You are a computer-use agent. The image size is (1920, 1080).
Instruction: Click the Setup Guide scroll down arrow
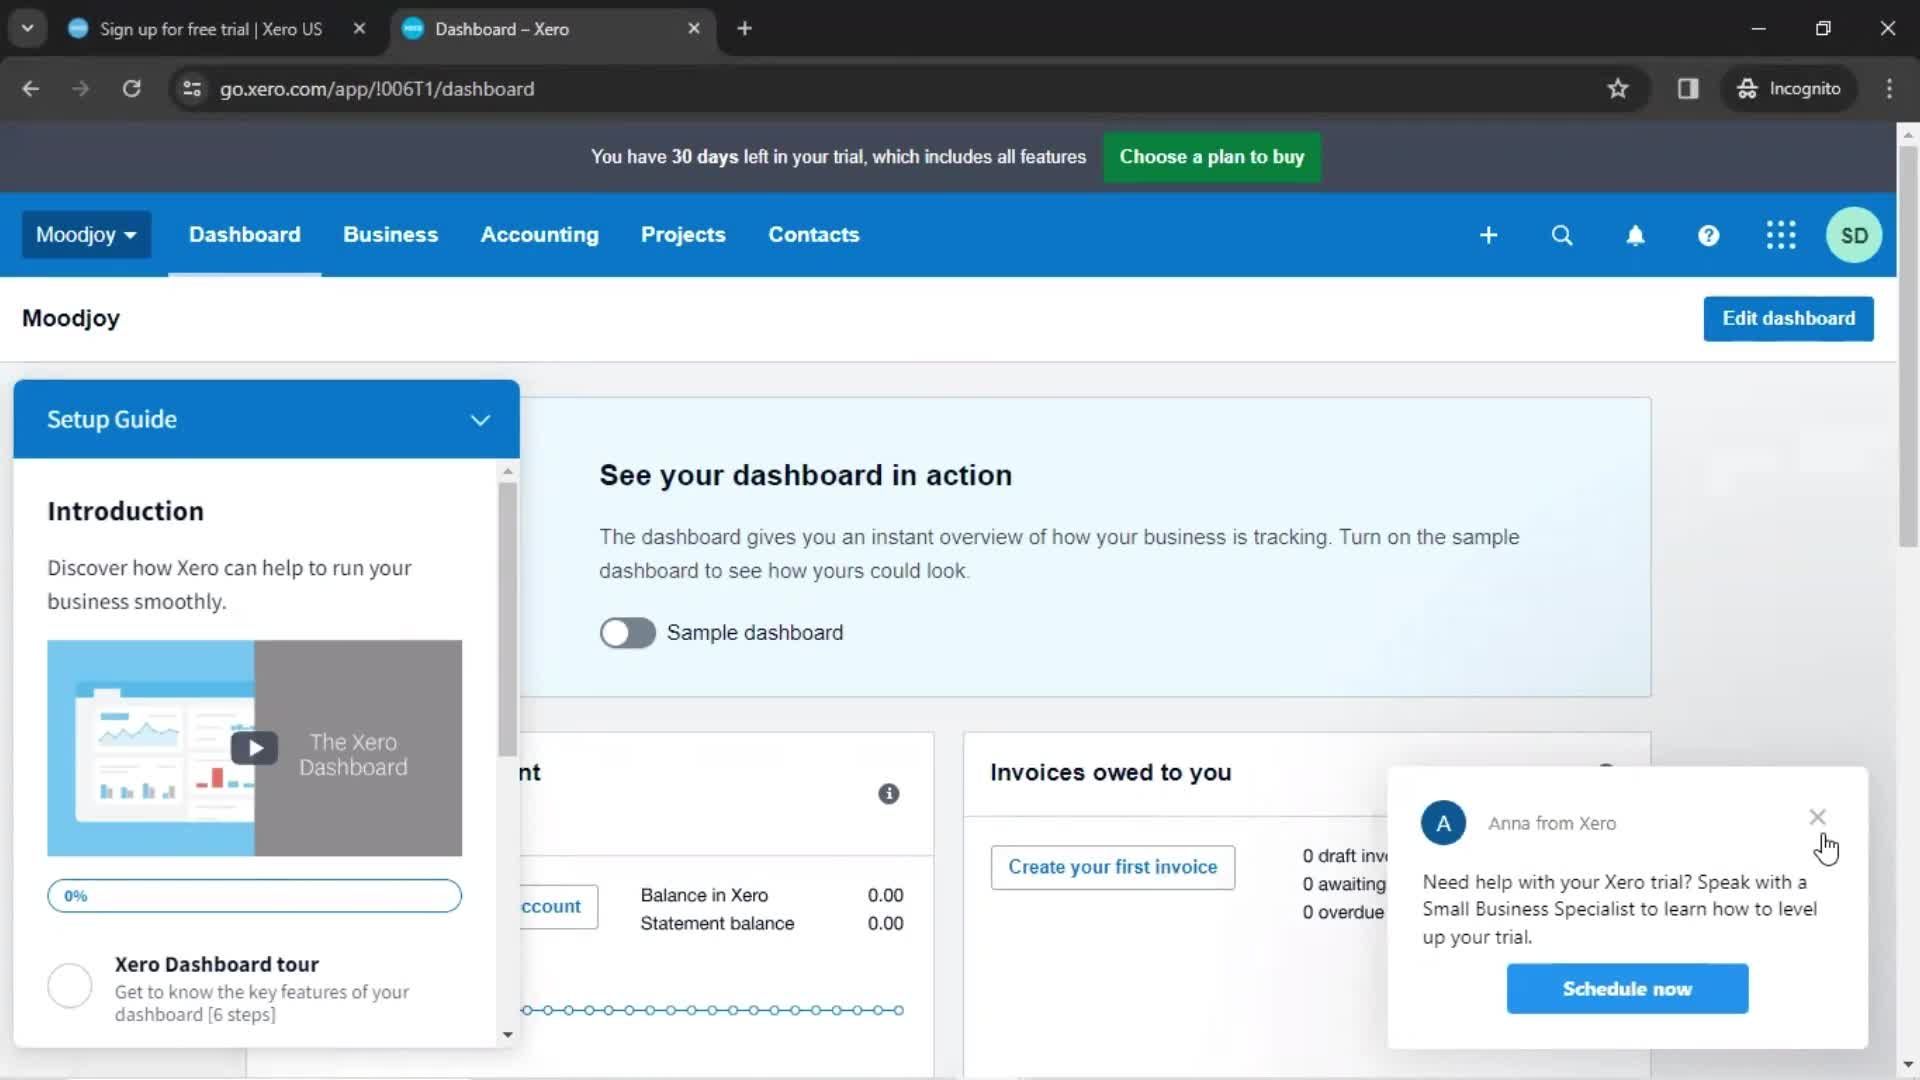coord(507,1035)
